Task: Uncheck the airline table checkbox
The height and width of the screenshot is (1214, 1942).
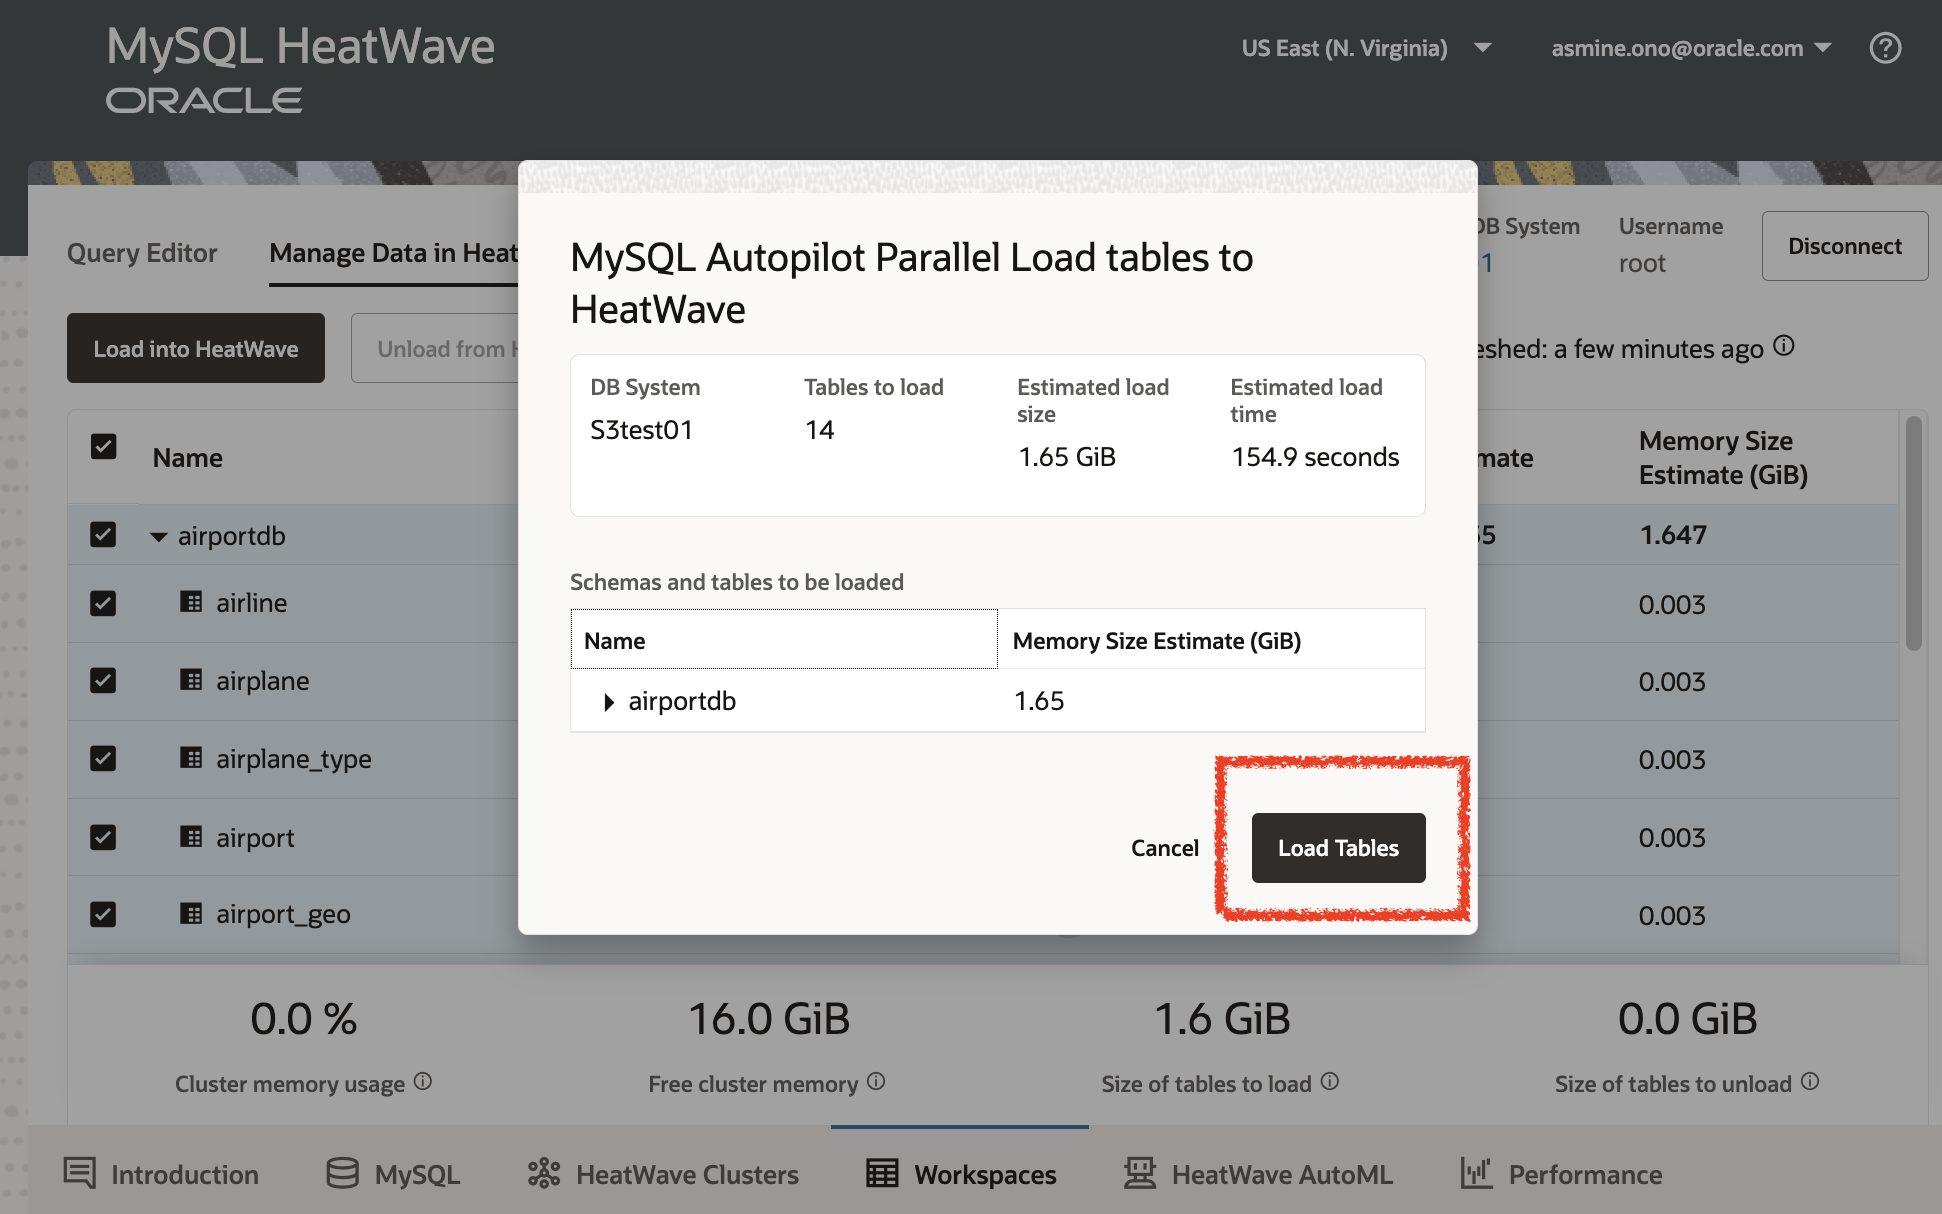Action: tap(103, 603)
